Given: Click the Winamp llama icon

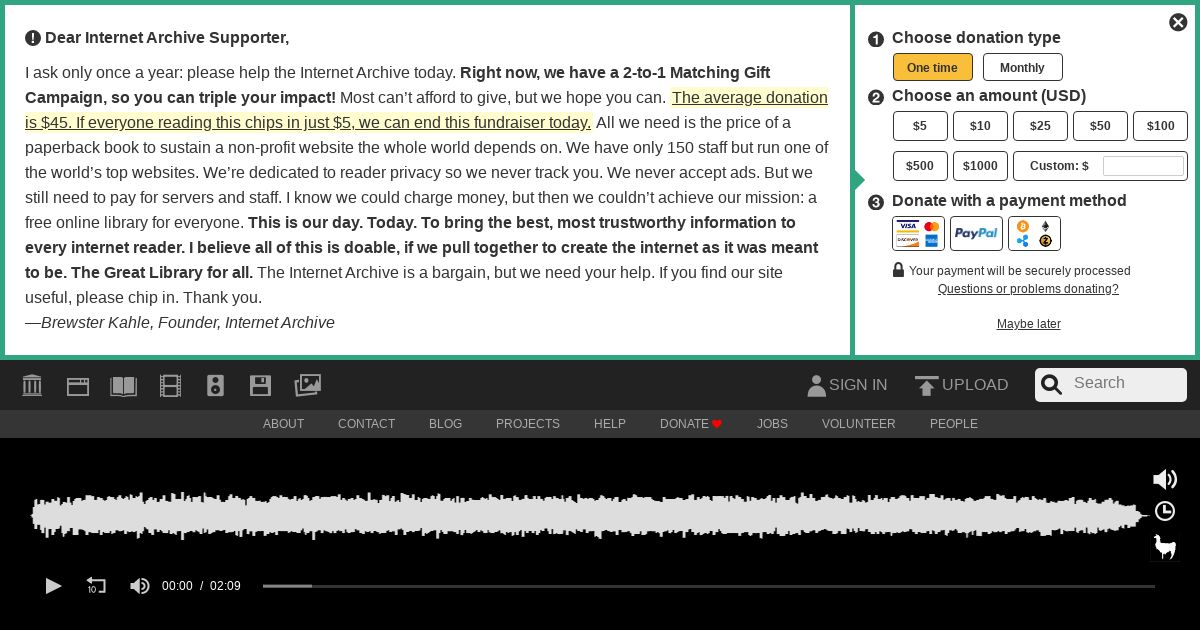Looking at the screenshot, I should point(1165,546).
